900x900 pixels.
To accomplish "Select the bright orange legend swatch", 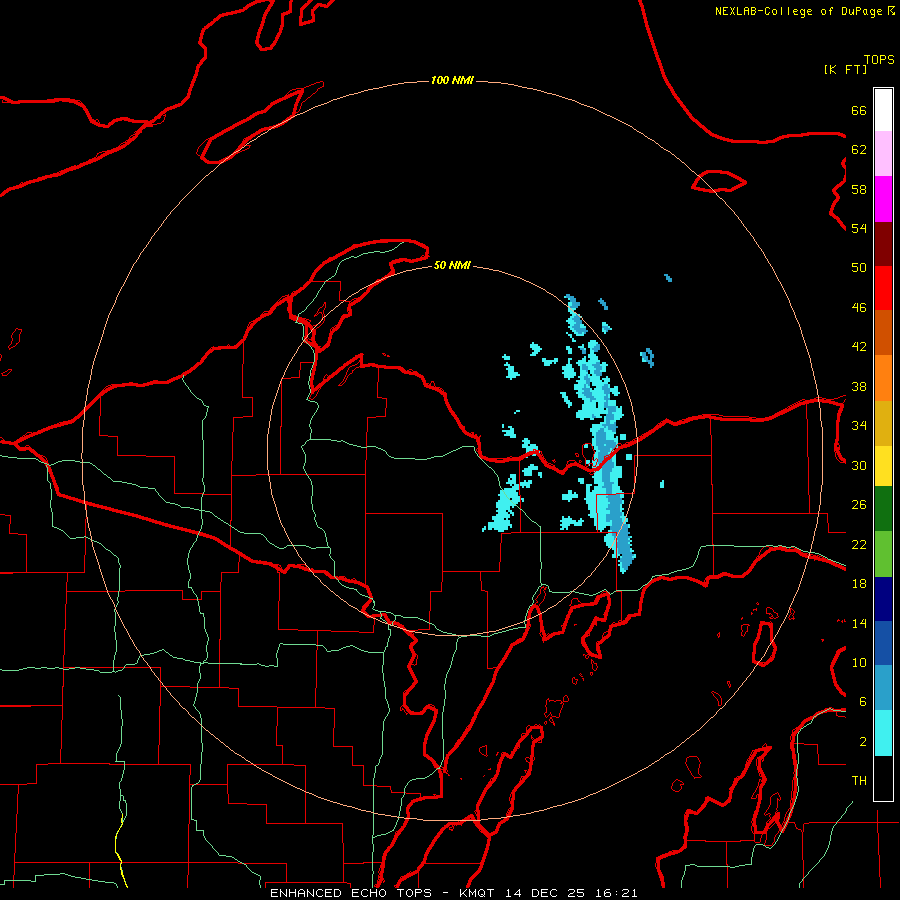I will (x=883, y=378).
